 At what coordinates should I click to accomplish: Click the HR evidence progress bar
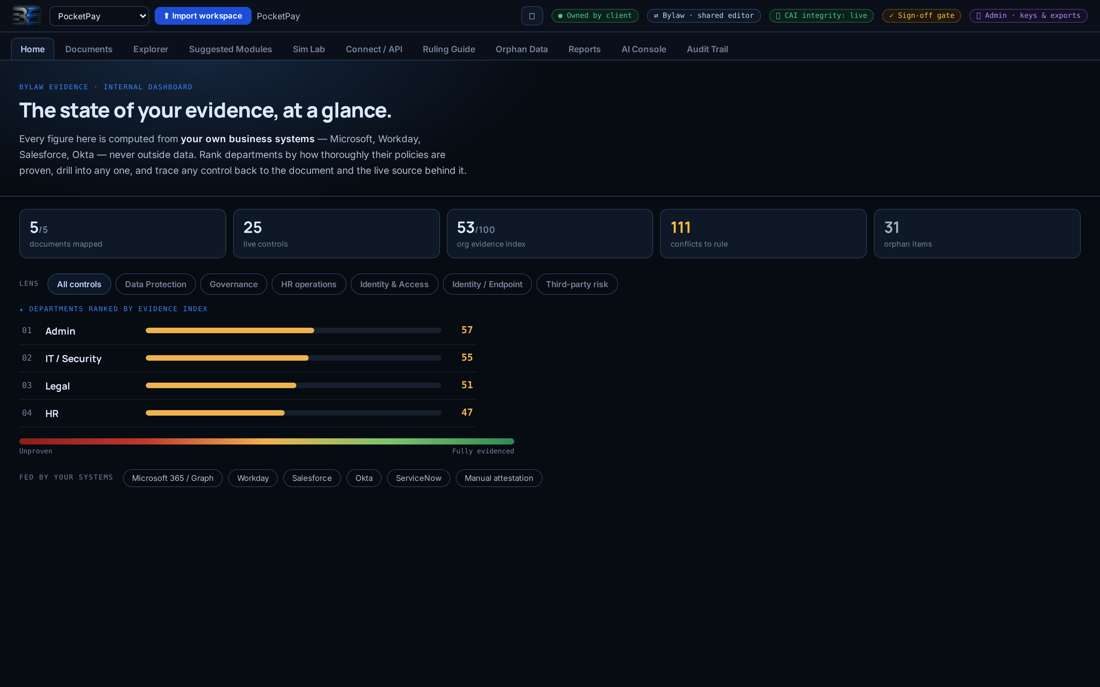tap(293, 413)
